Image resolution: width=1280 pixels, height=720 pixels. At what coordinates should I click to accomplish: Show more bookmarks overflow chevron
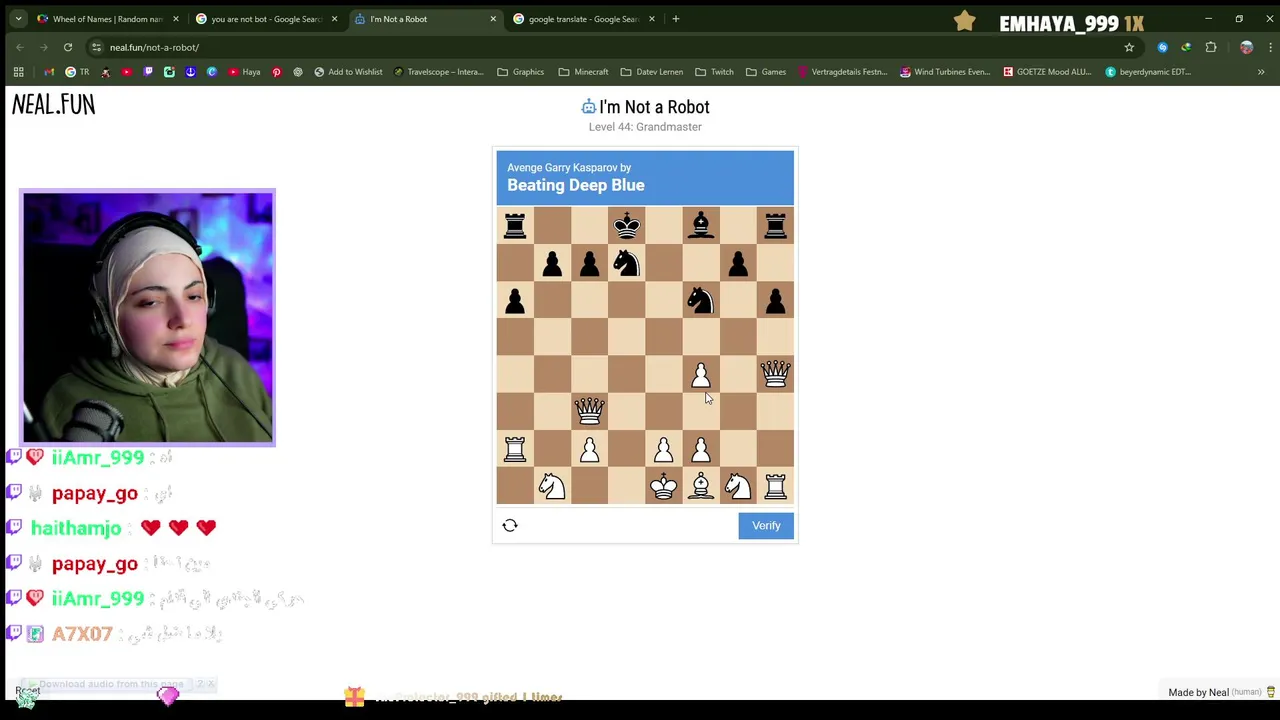pyautogui.click(x=1261, y=72)
